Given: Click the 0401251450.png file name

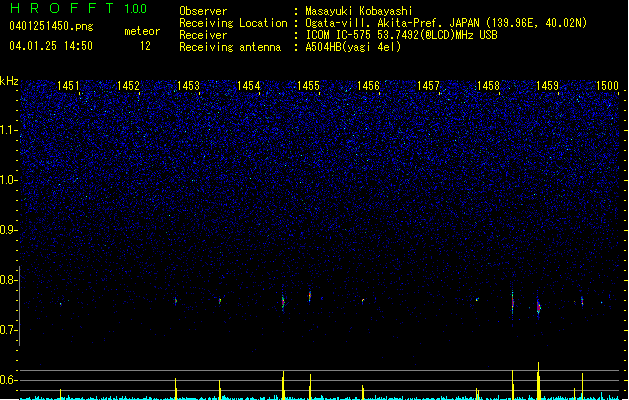Looking at the screenshot, I should [x=50, y=26].
